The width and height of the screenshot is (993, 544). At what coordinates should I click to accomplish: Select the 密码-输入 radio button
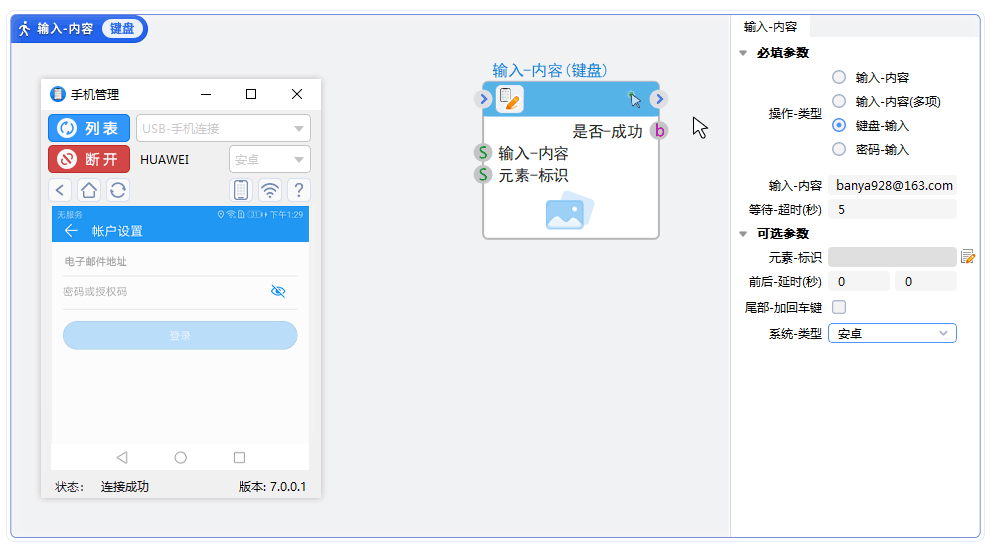coord(838,149)
